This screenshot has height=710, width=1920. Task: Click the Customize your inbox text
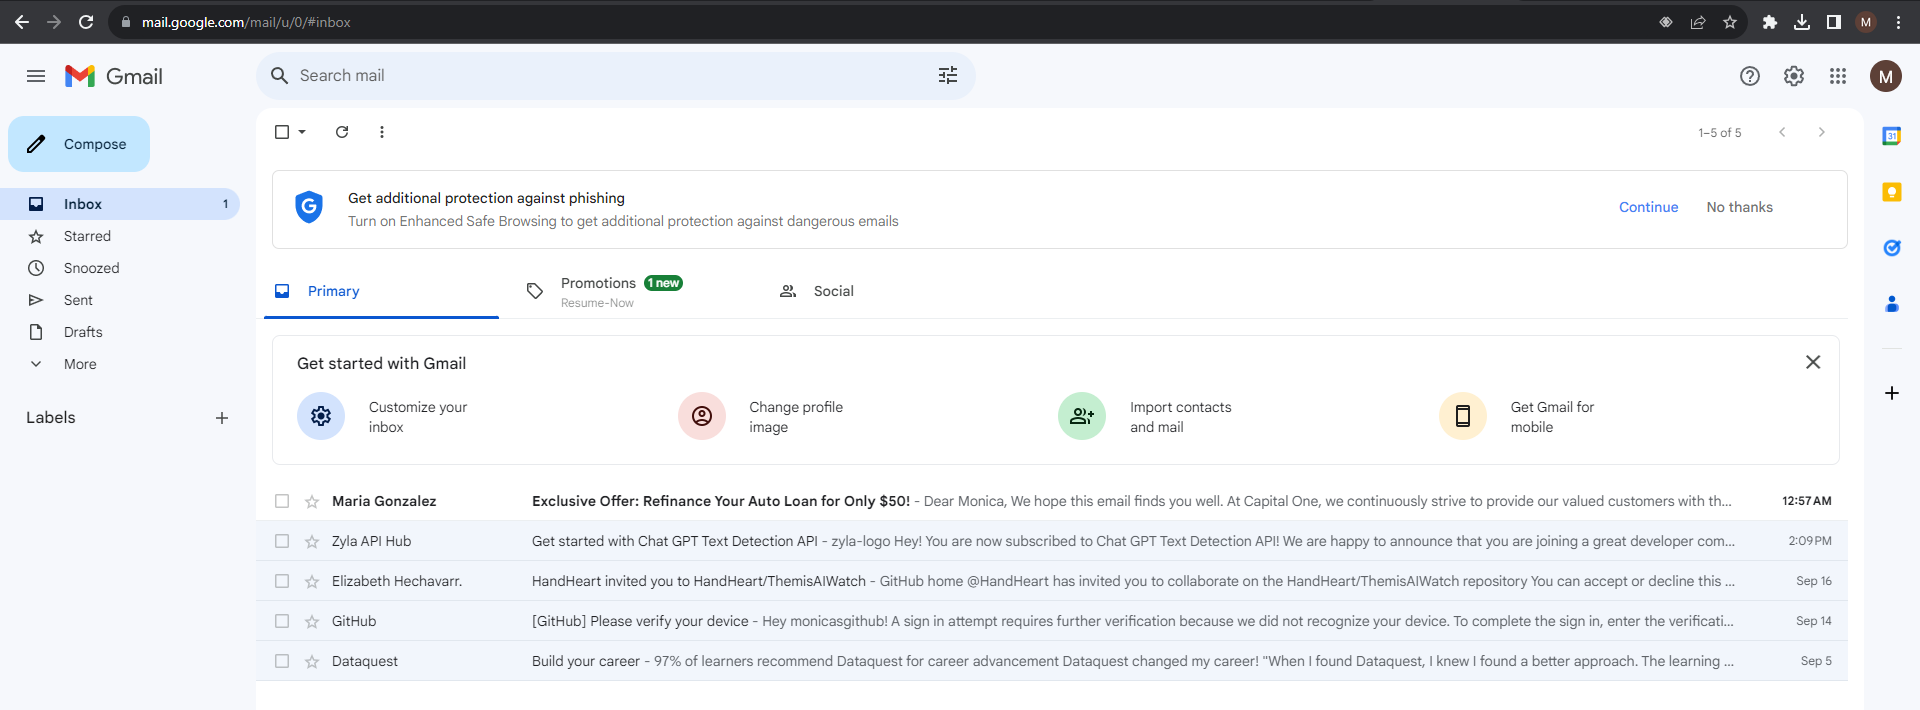[x=418, y=417]
